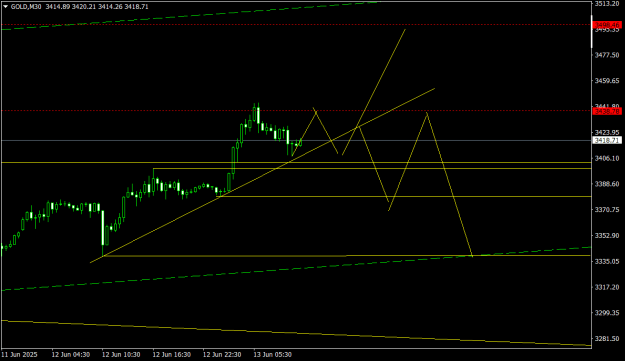625x361 pixels.
Task: Click the 13 Jun 05:30 time label
Action: click(x=273, y=355)
